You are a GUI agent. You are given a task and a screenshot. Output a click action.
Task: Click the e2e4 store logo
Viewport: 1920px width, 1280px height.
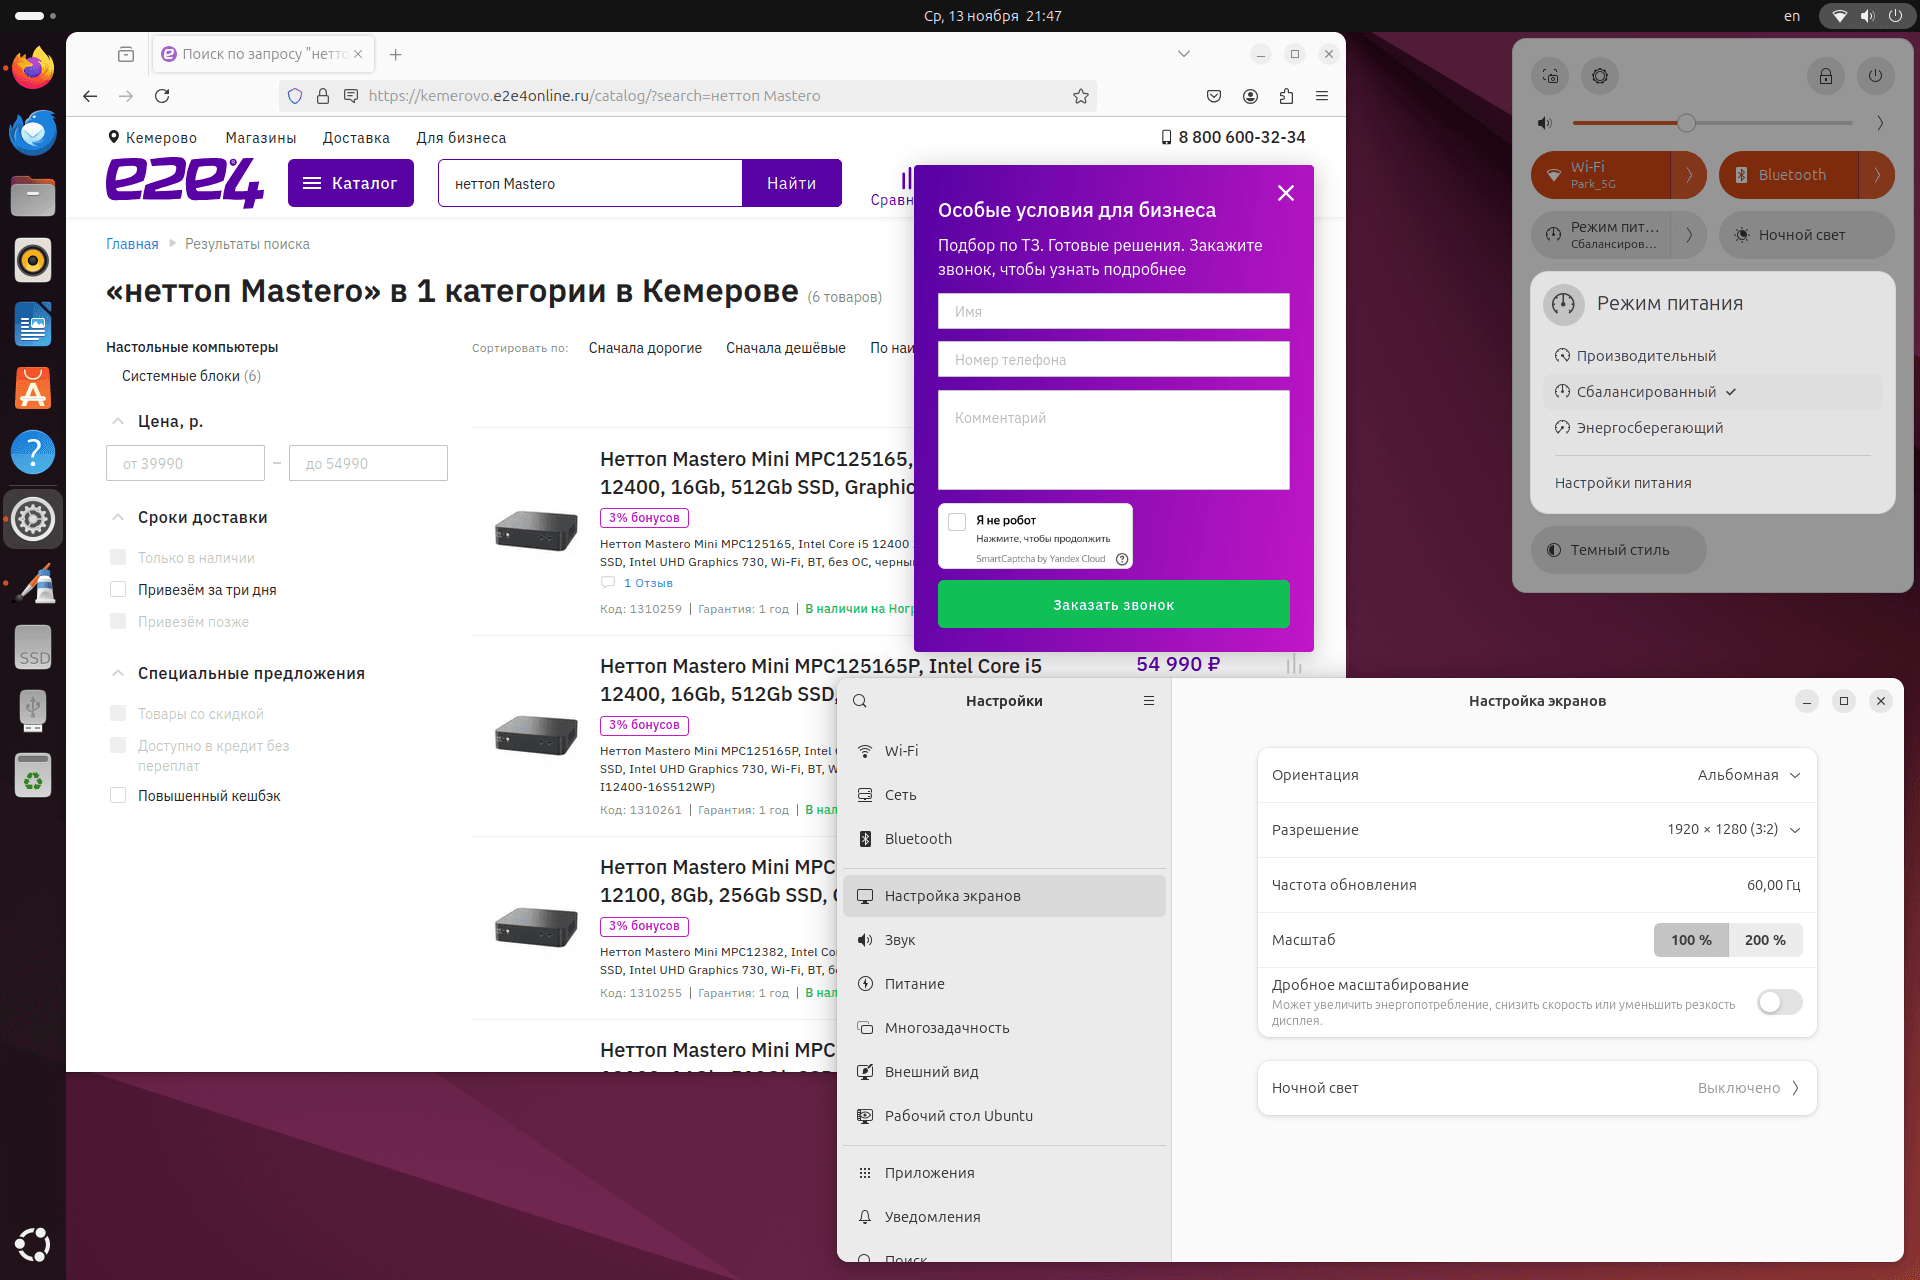point(185,183)
